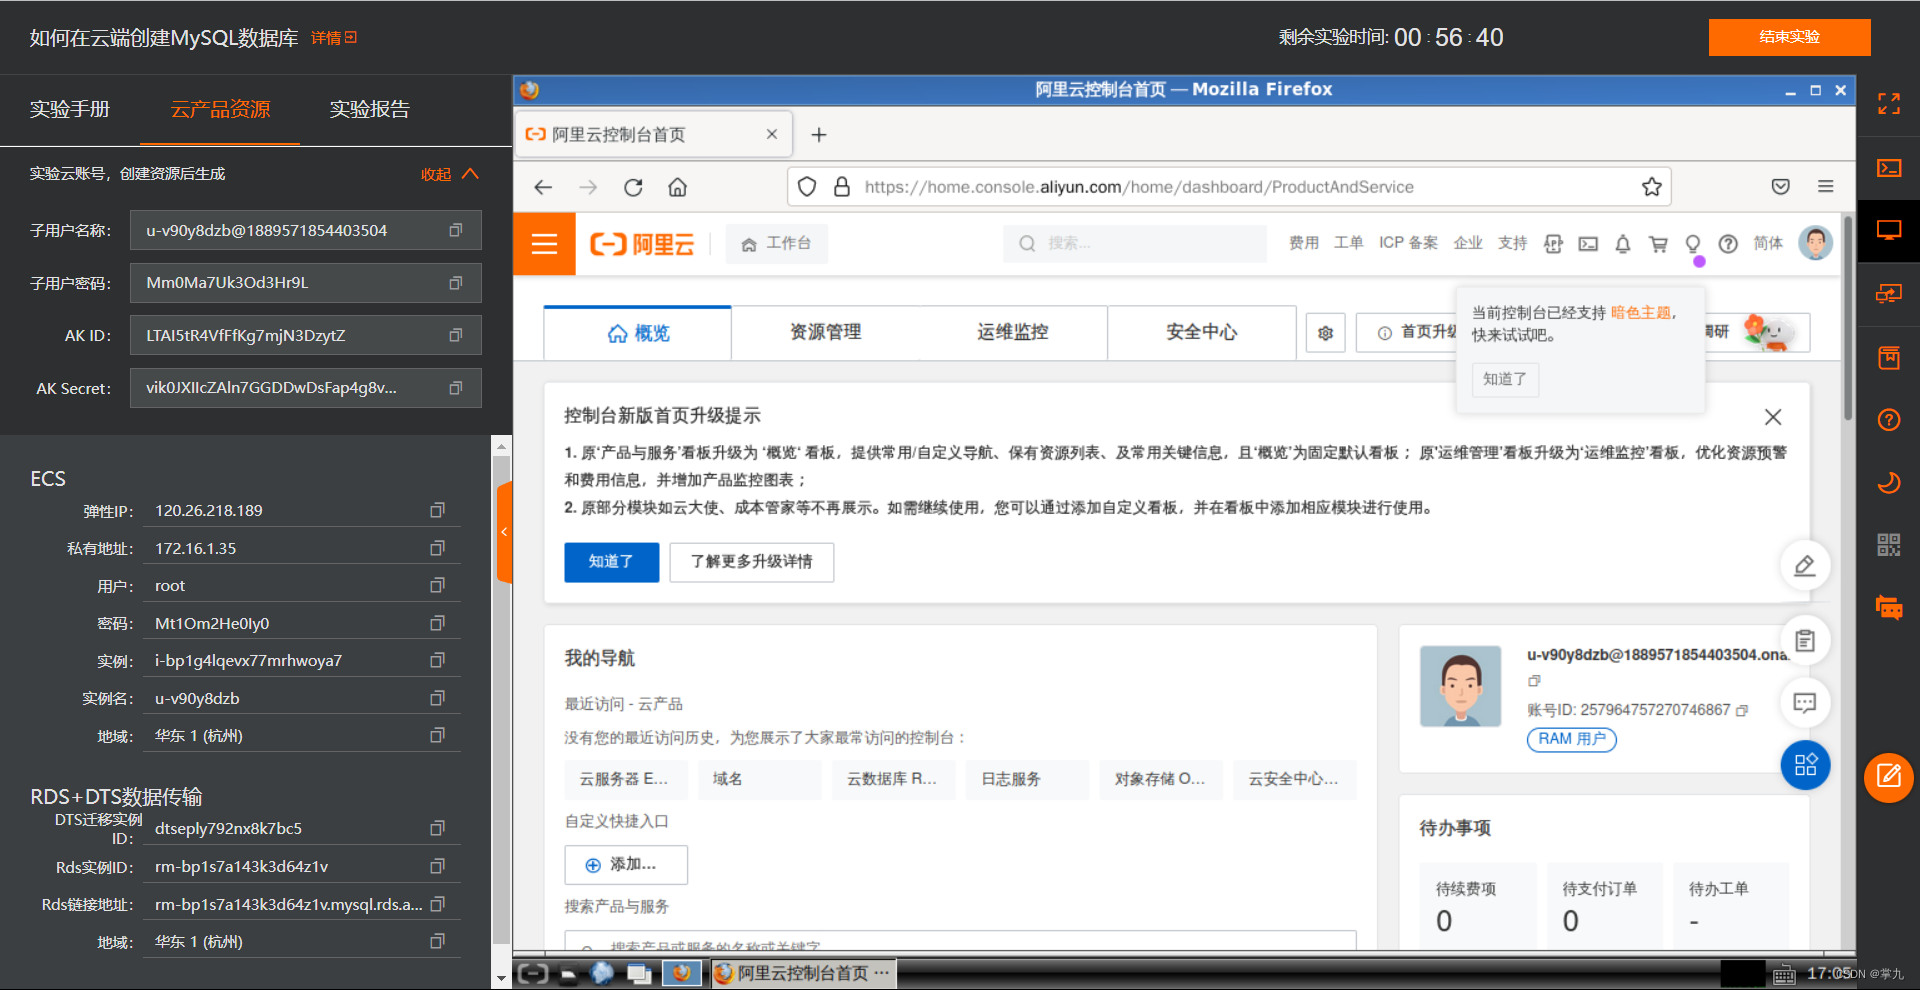Open the 日志服务 shortcut
The width and height of the screenshot is (1920, 990).
[x=1027, y=779]
